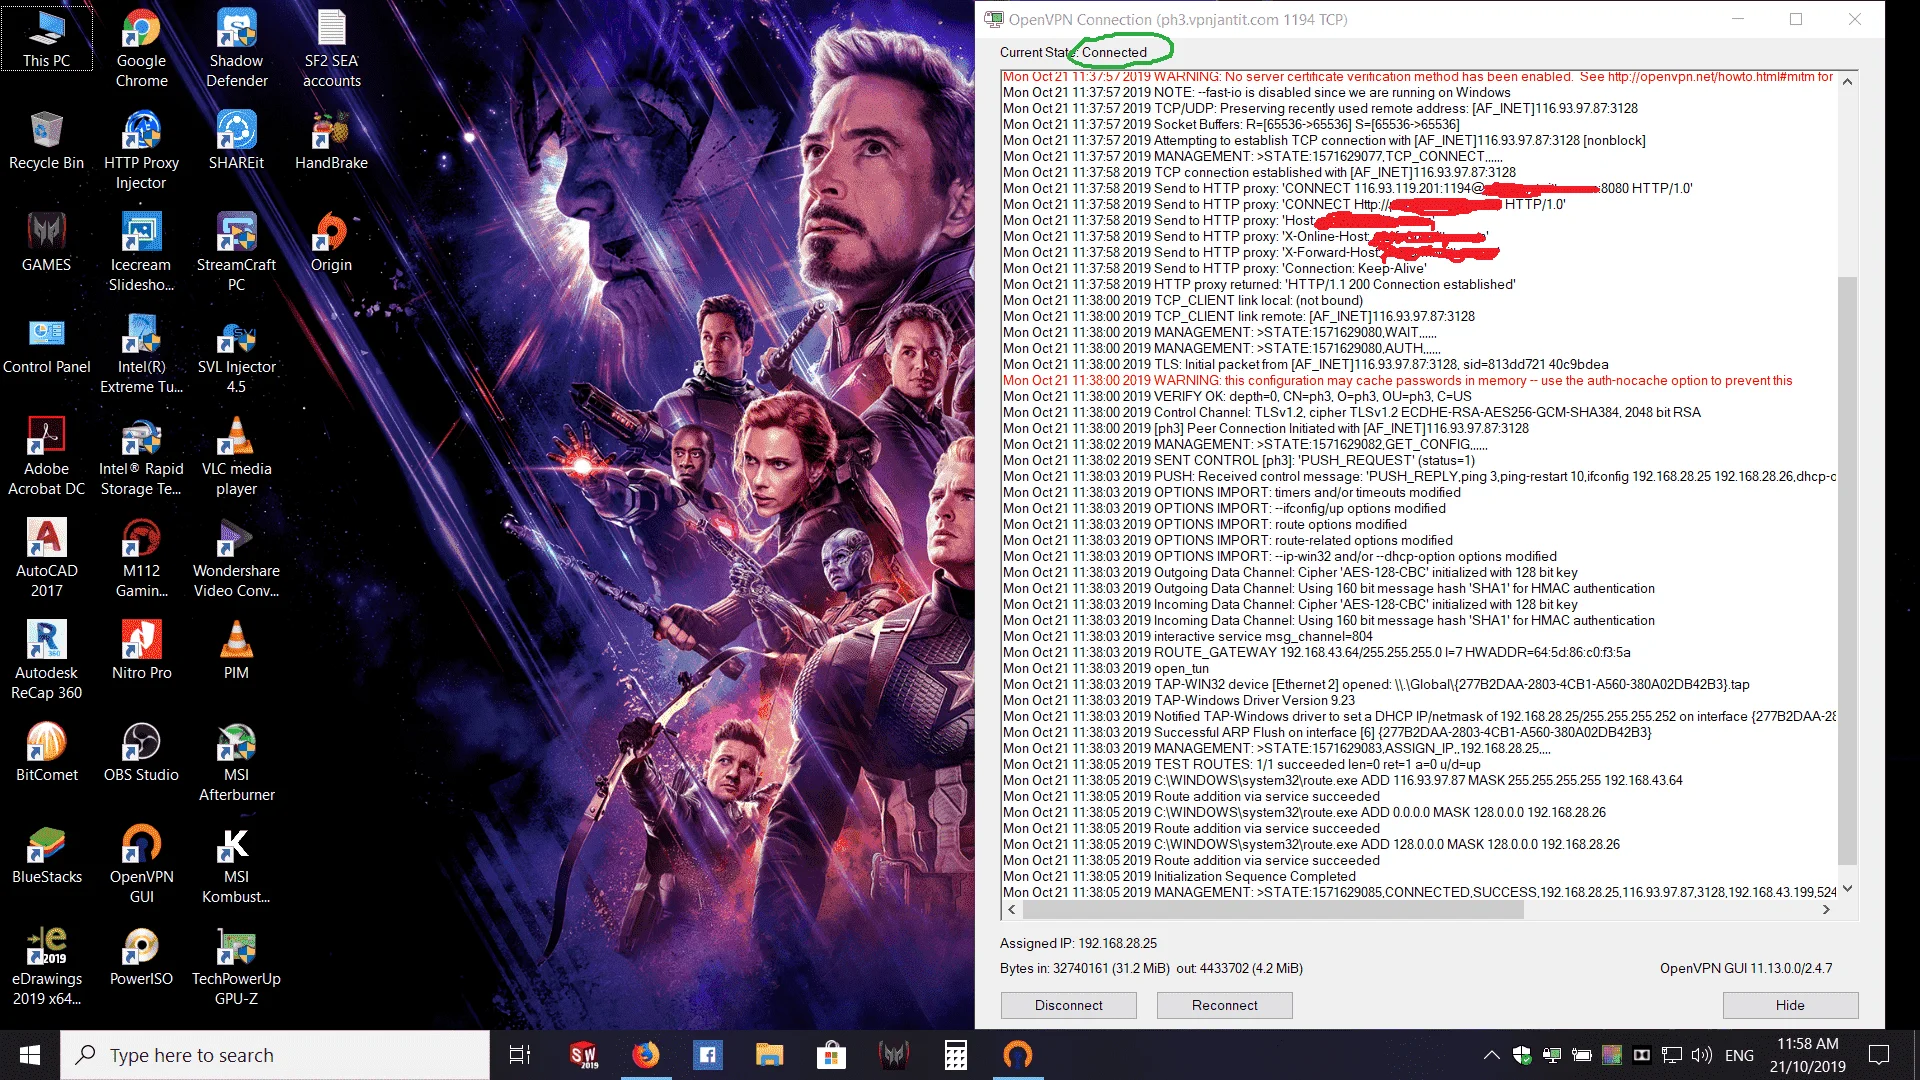Open Task View on the taskbar
The width and height of the screenshot is (1920, 1080).
point(520,1055)
